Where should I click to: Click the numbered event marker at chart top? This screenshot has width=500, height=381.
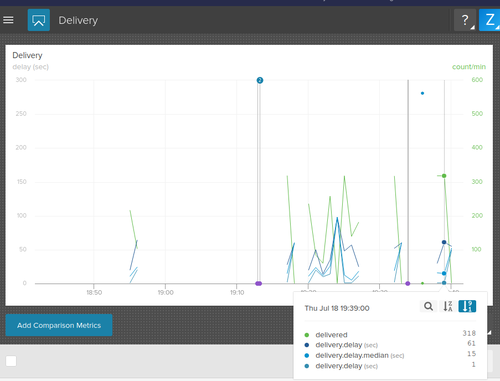tap(260, 80)
